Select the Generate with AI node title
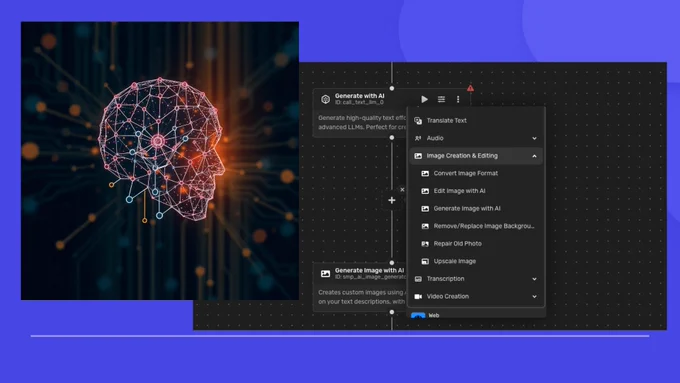 pos(360,96)
